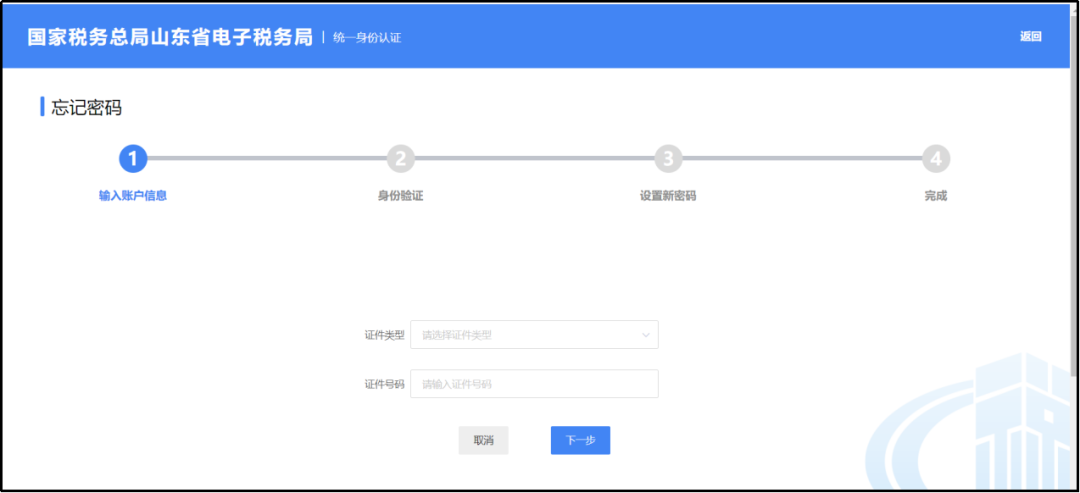Click the 取消 button

pyautogui.click(x=484, y=441)
